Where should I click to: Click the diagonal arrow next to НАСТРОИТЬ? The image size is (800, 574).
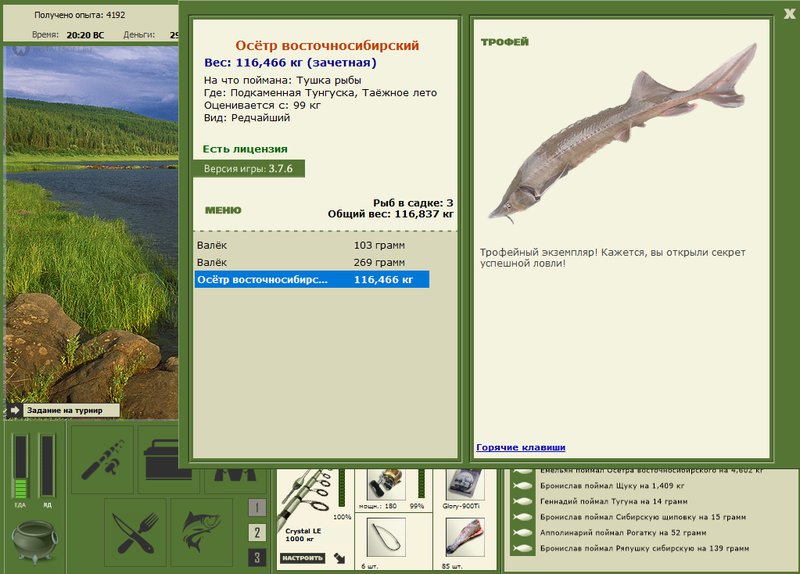point(340,558)
